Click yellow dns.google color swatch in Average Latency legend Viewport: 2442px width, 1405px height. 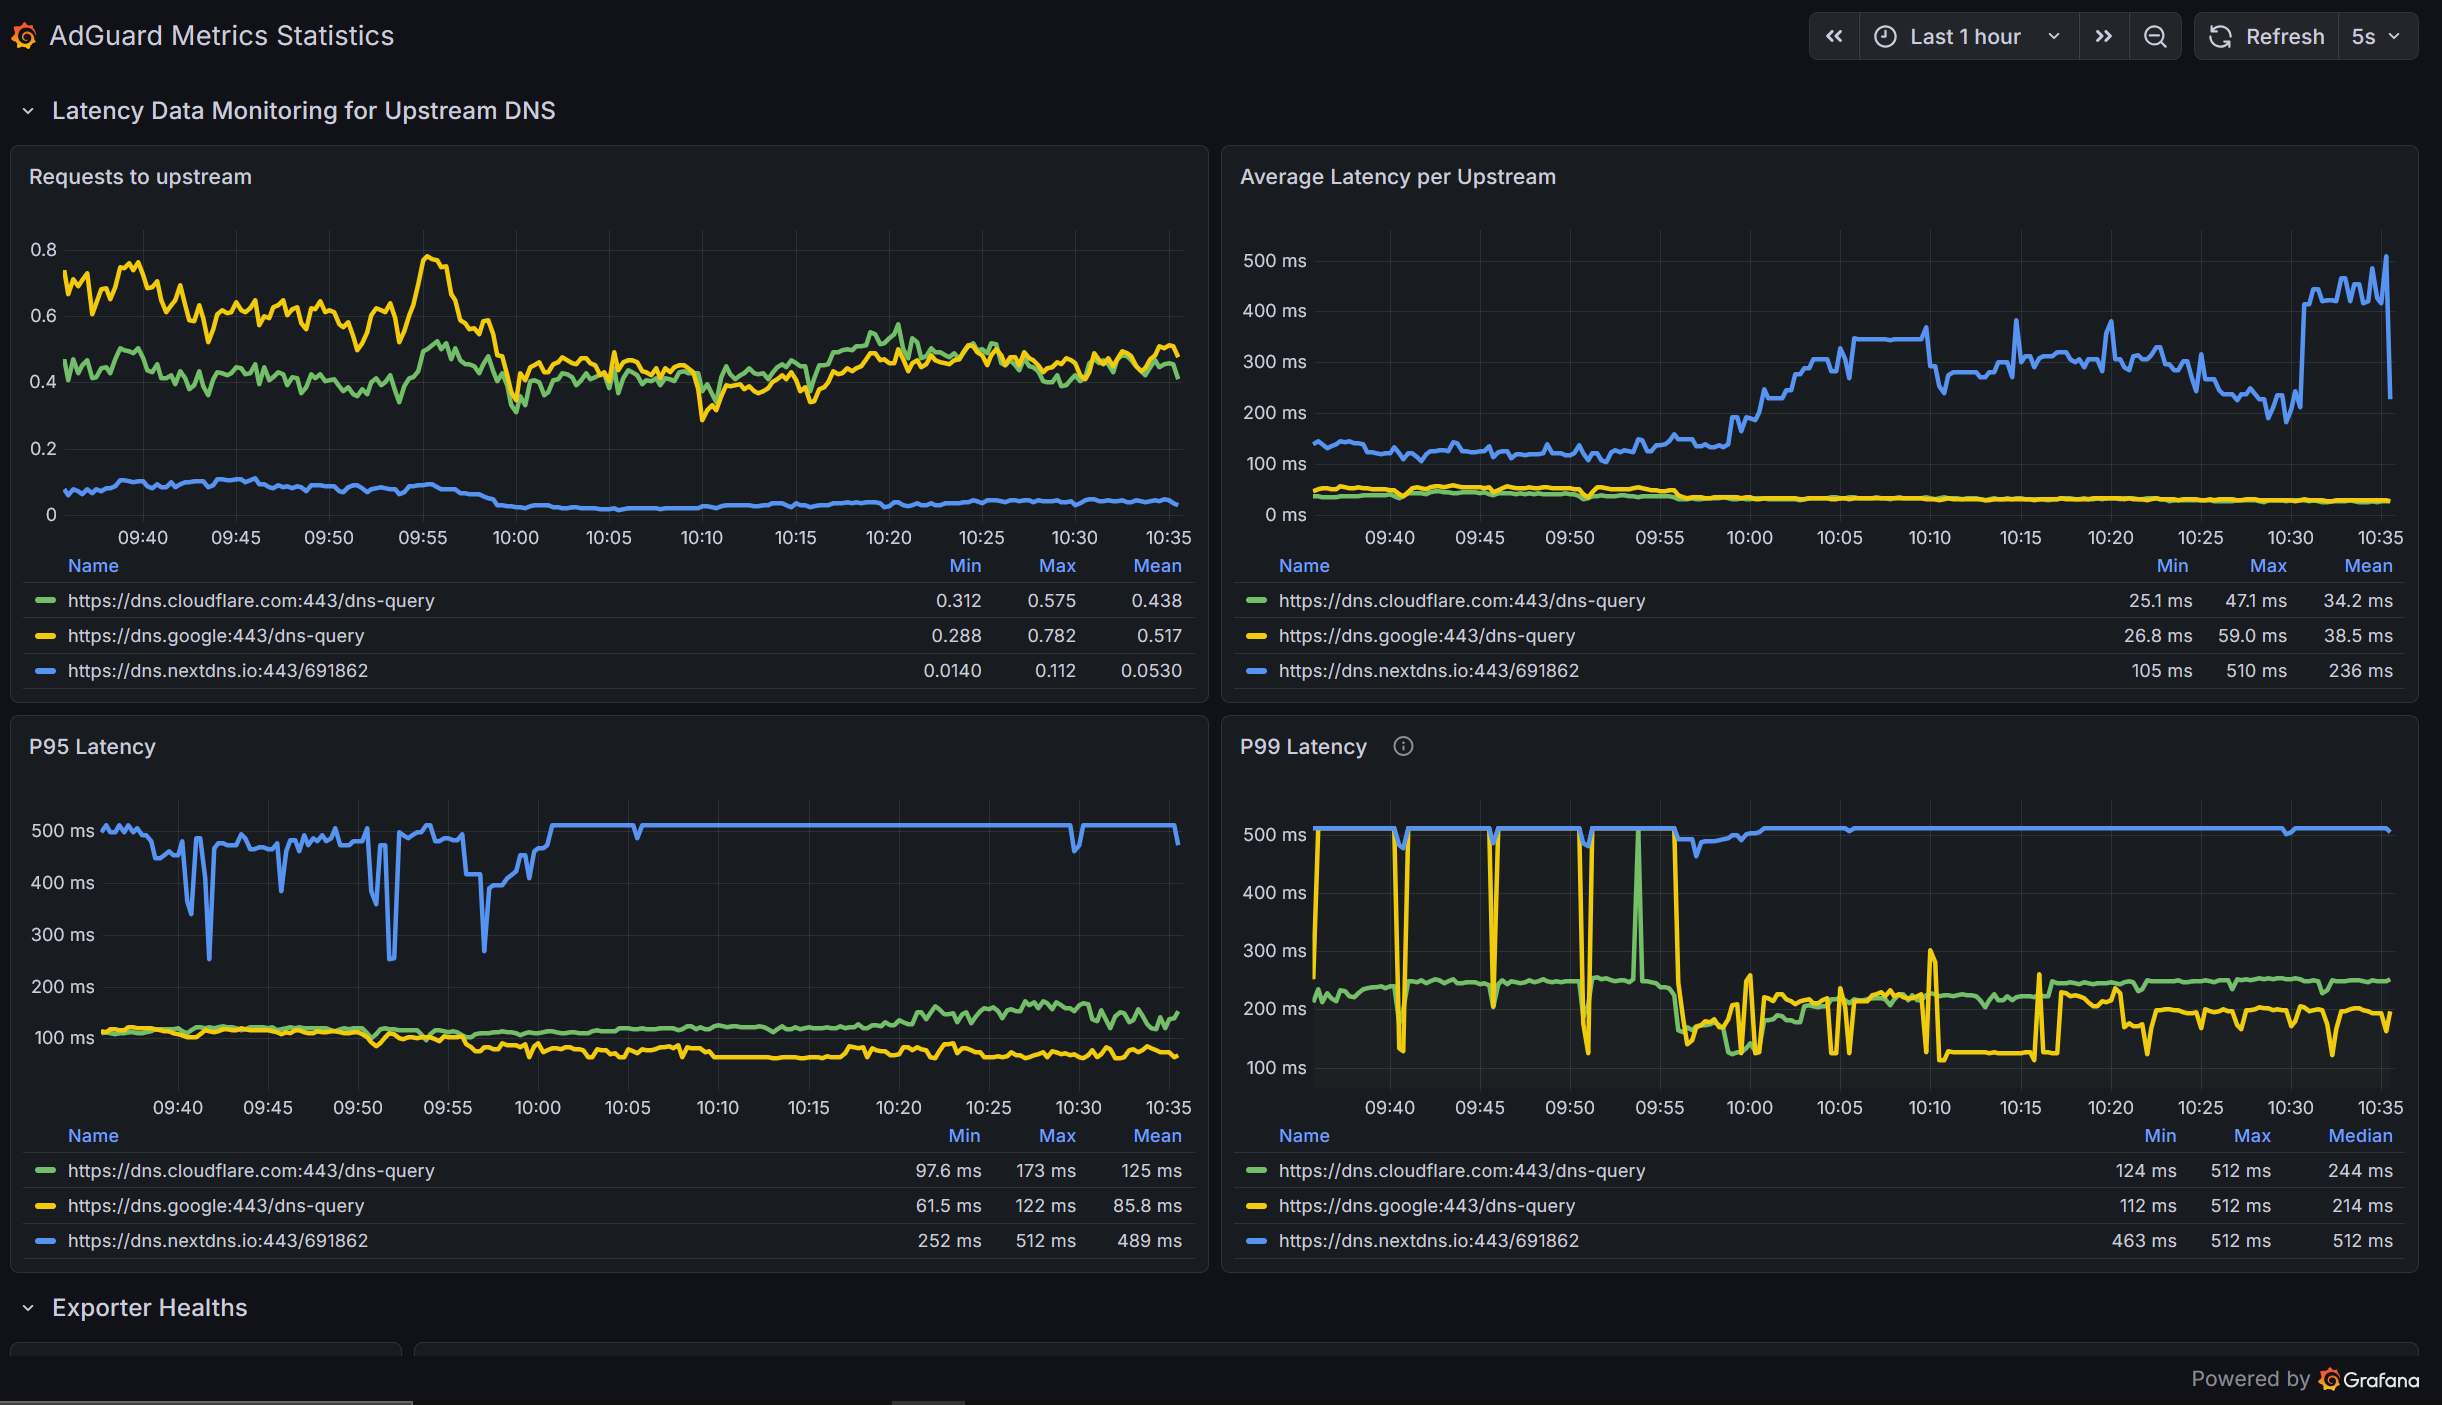1256,636
